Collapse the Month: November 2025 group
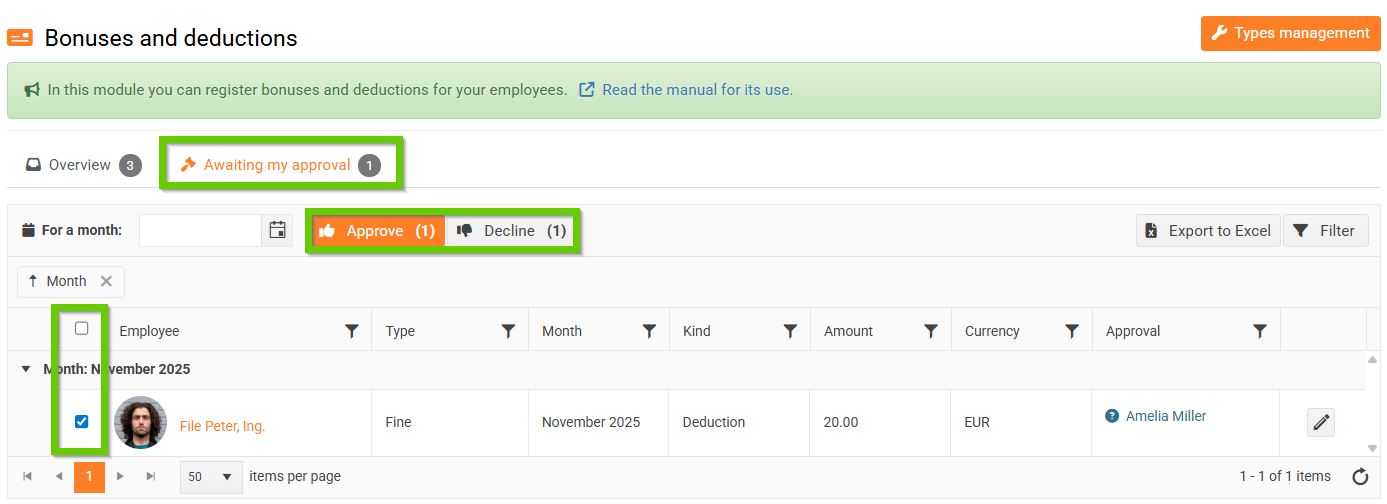This screenshot has width=1387, height=504. (26, 369)
